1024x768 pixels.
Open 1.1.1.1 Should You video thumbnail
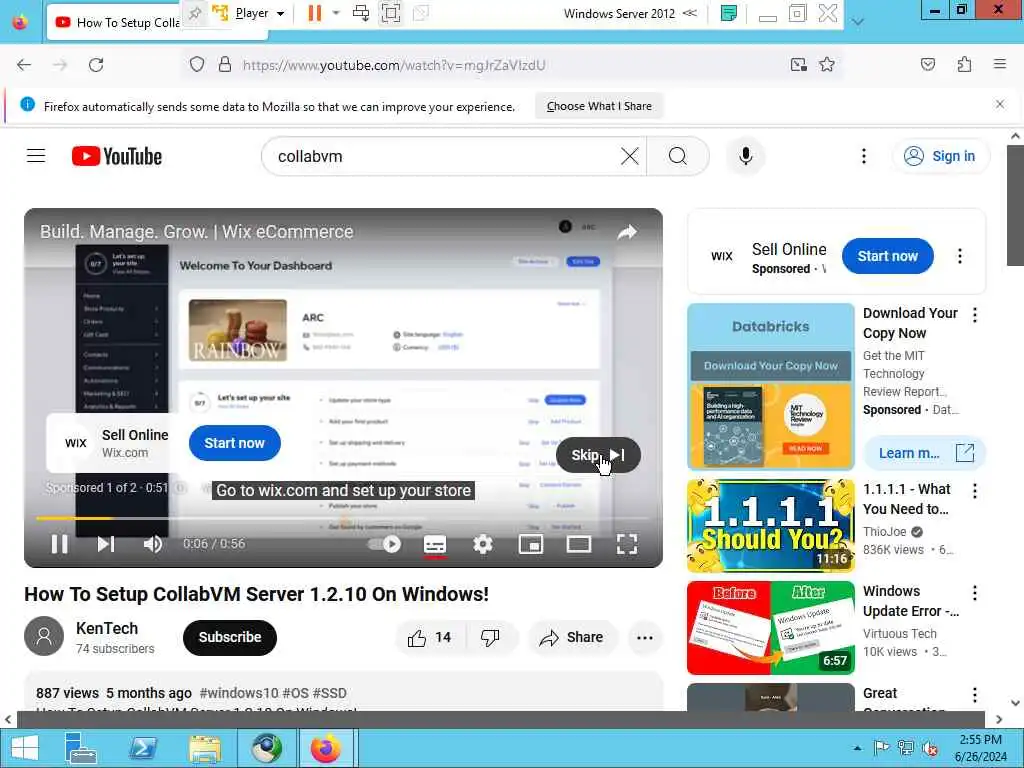coord(771,526)
